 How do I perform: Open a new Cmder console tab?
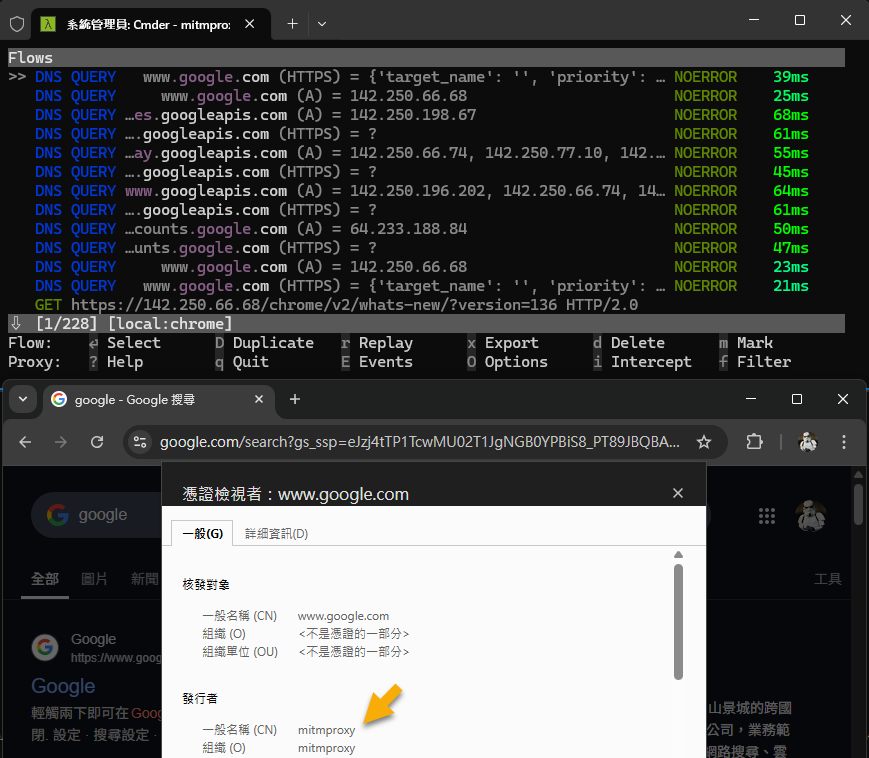(292, 23)
